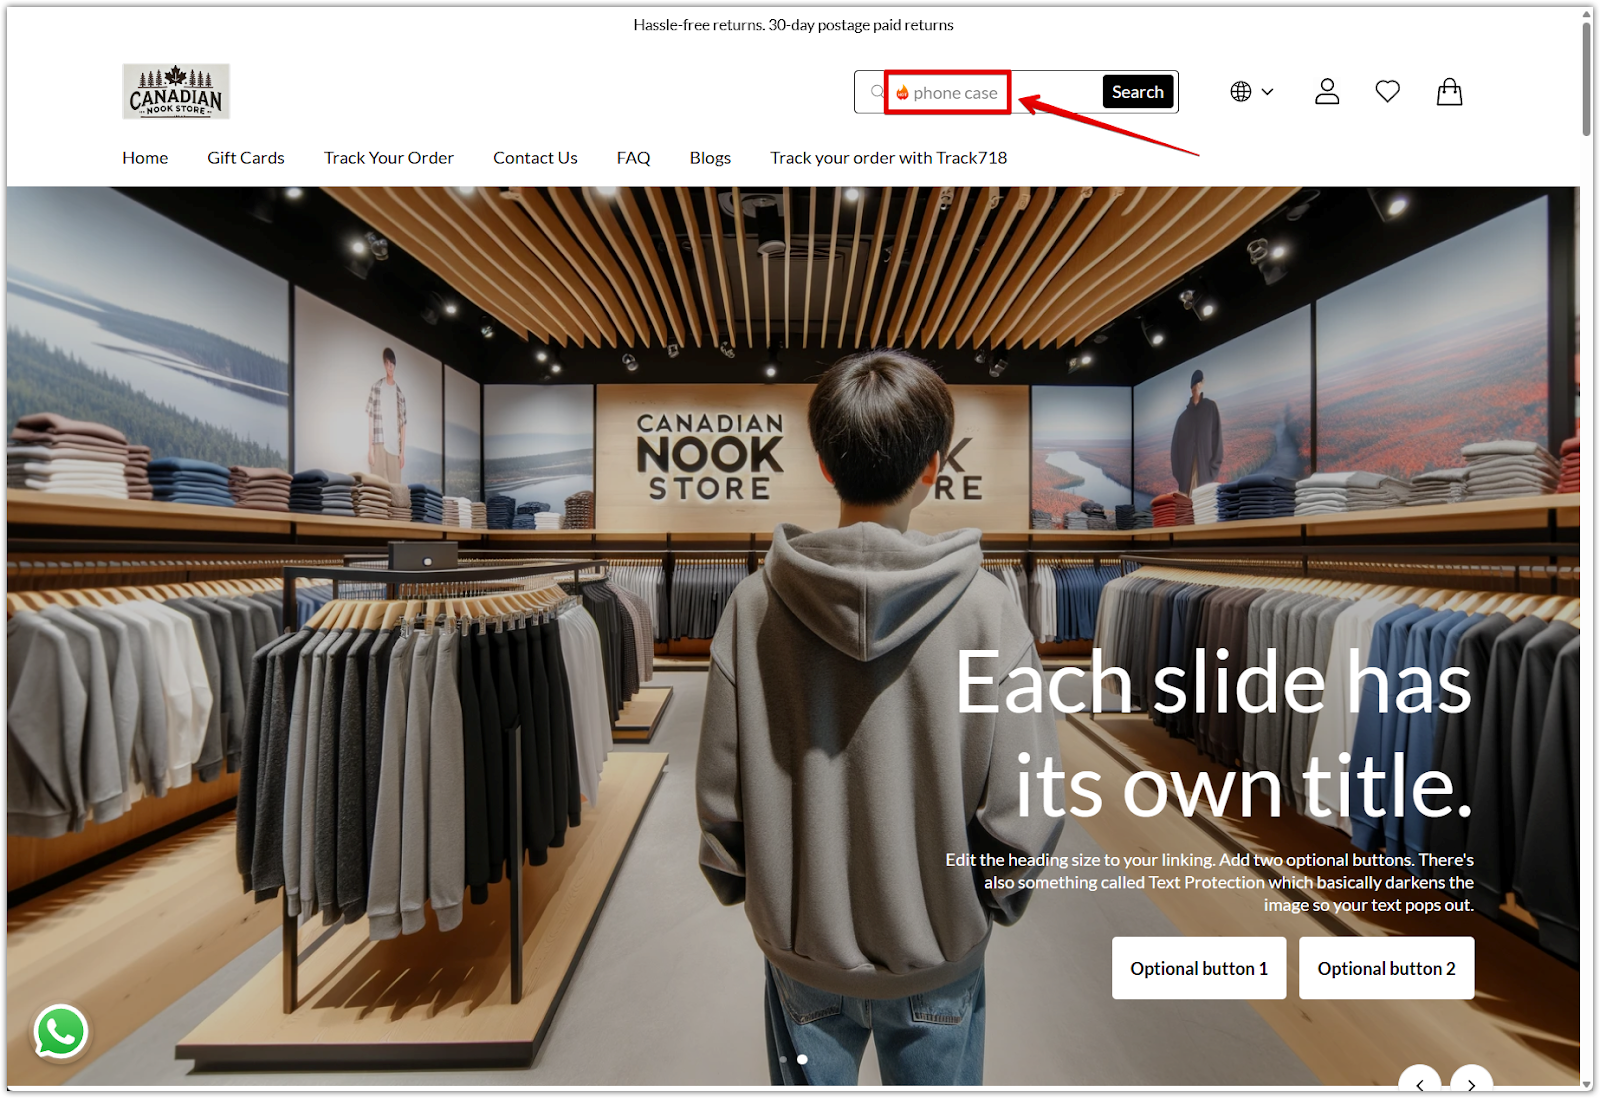Open FAQ menu item
Viewport: 1600px width, 1098px height.
633,158
